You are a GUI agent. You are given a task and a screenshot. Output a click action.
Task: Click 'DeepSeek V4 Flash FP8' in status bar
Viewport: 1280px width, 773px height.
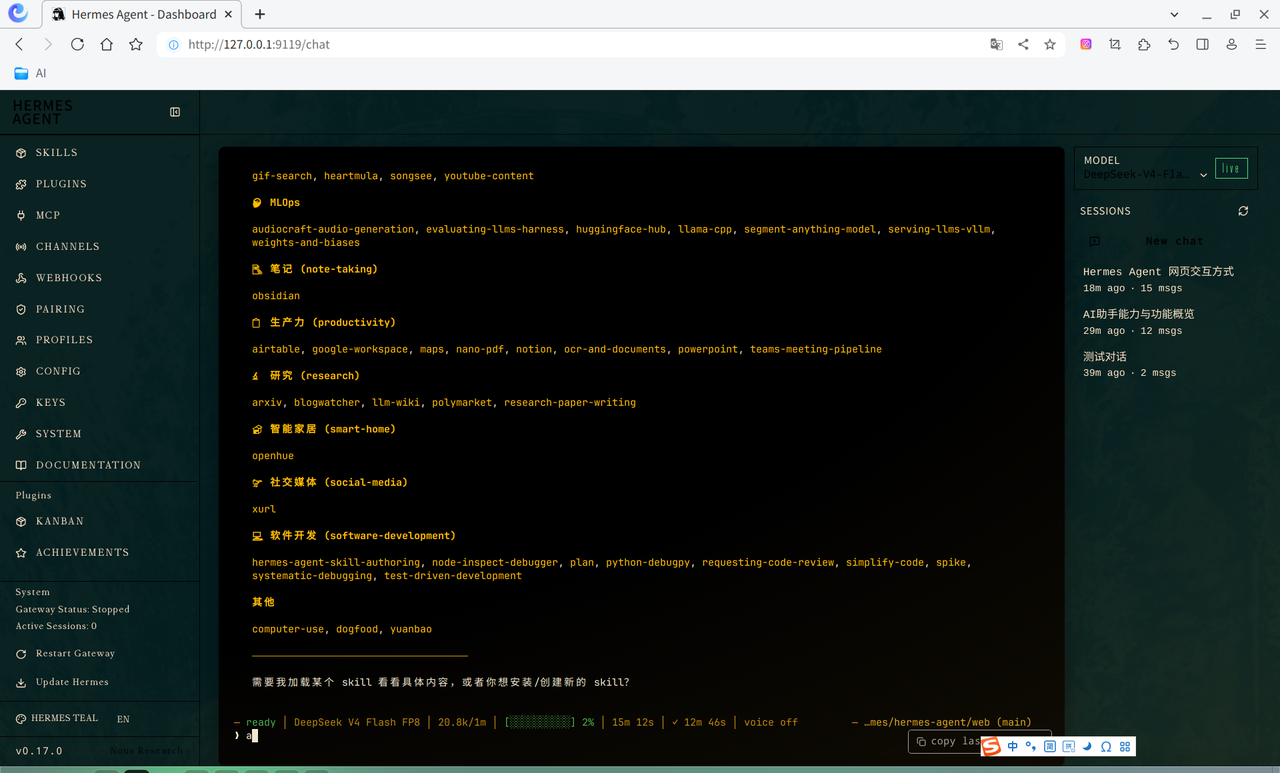coord(357,722)
